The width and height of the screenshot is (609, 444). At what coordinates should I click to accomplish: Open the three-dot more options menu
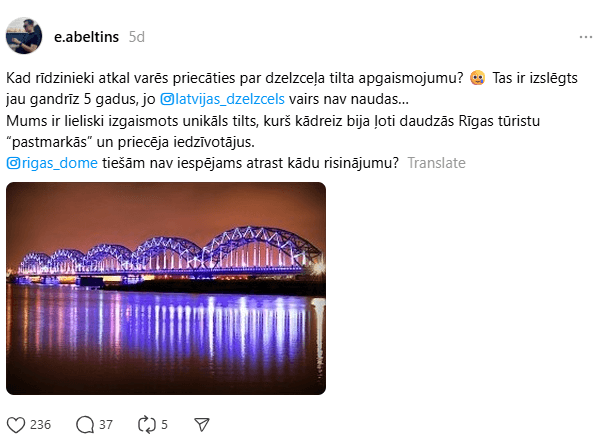click(x=585, y=37)
